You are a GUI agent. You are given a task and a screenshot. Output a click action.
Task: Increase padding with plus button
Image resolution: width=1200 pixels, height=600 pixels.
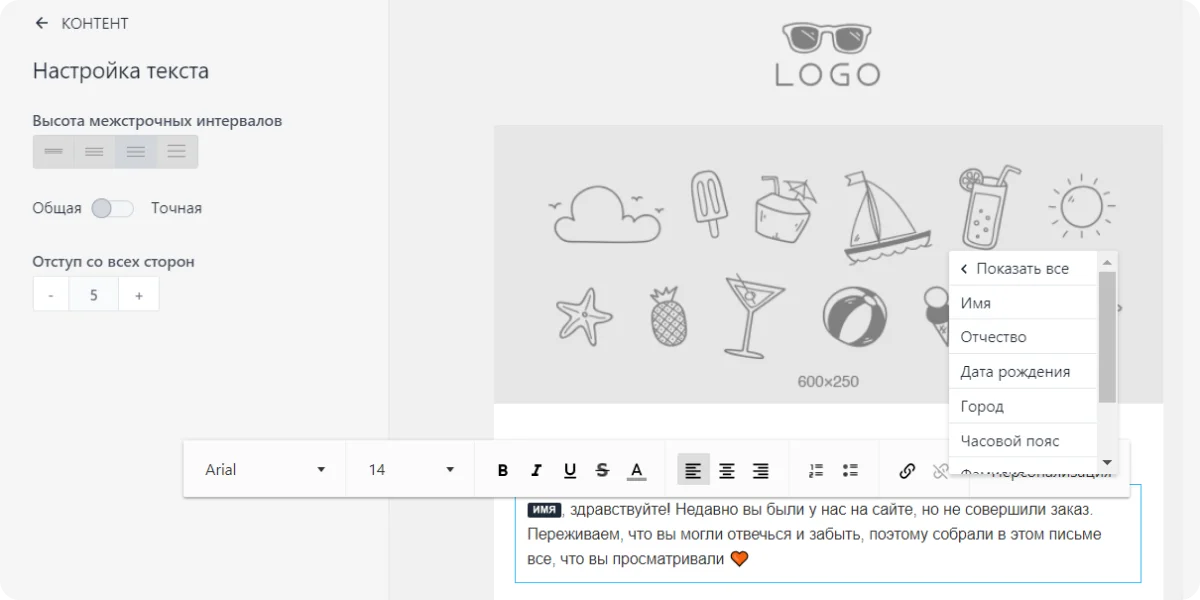[x=139, y=295]
